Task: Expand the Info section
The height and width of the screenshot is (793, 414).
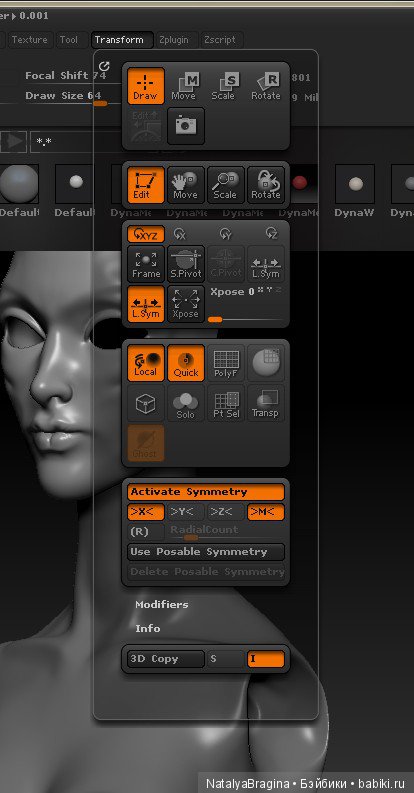Action: [x=148, y=629]
